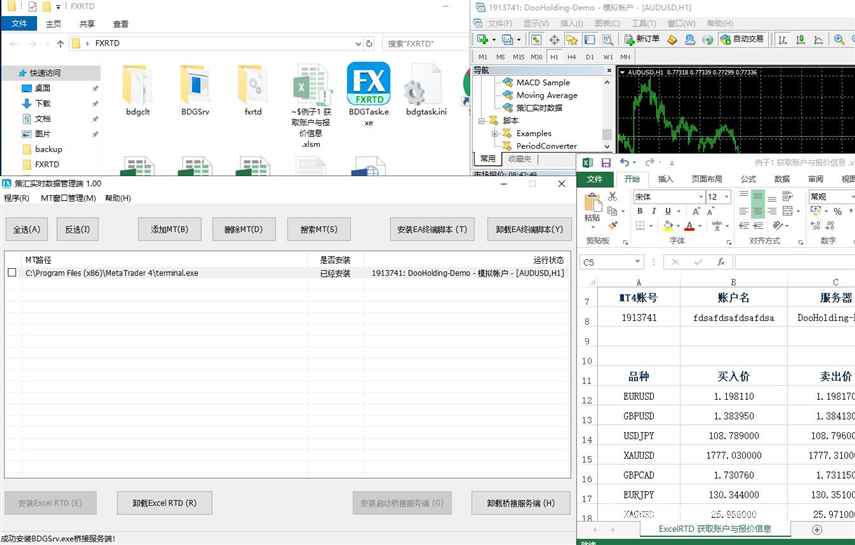Image resolution: width=855 pixels, height=545 pixels.
Task: Open Excel font name dropdown
Action: [701, 196]
